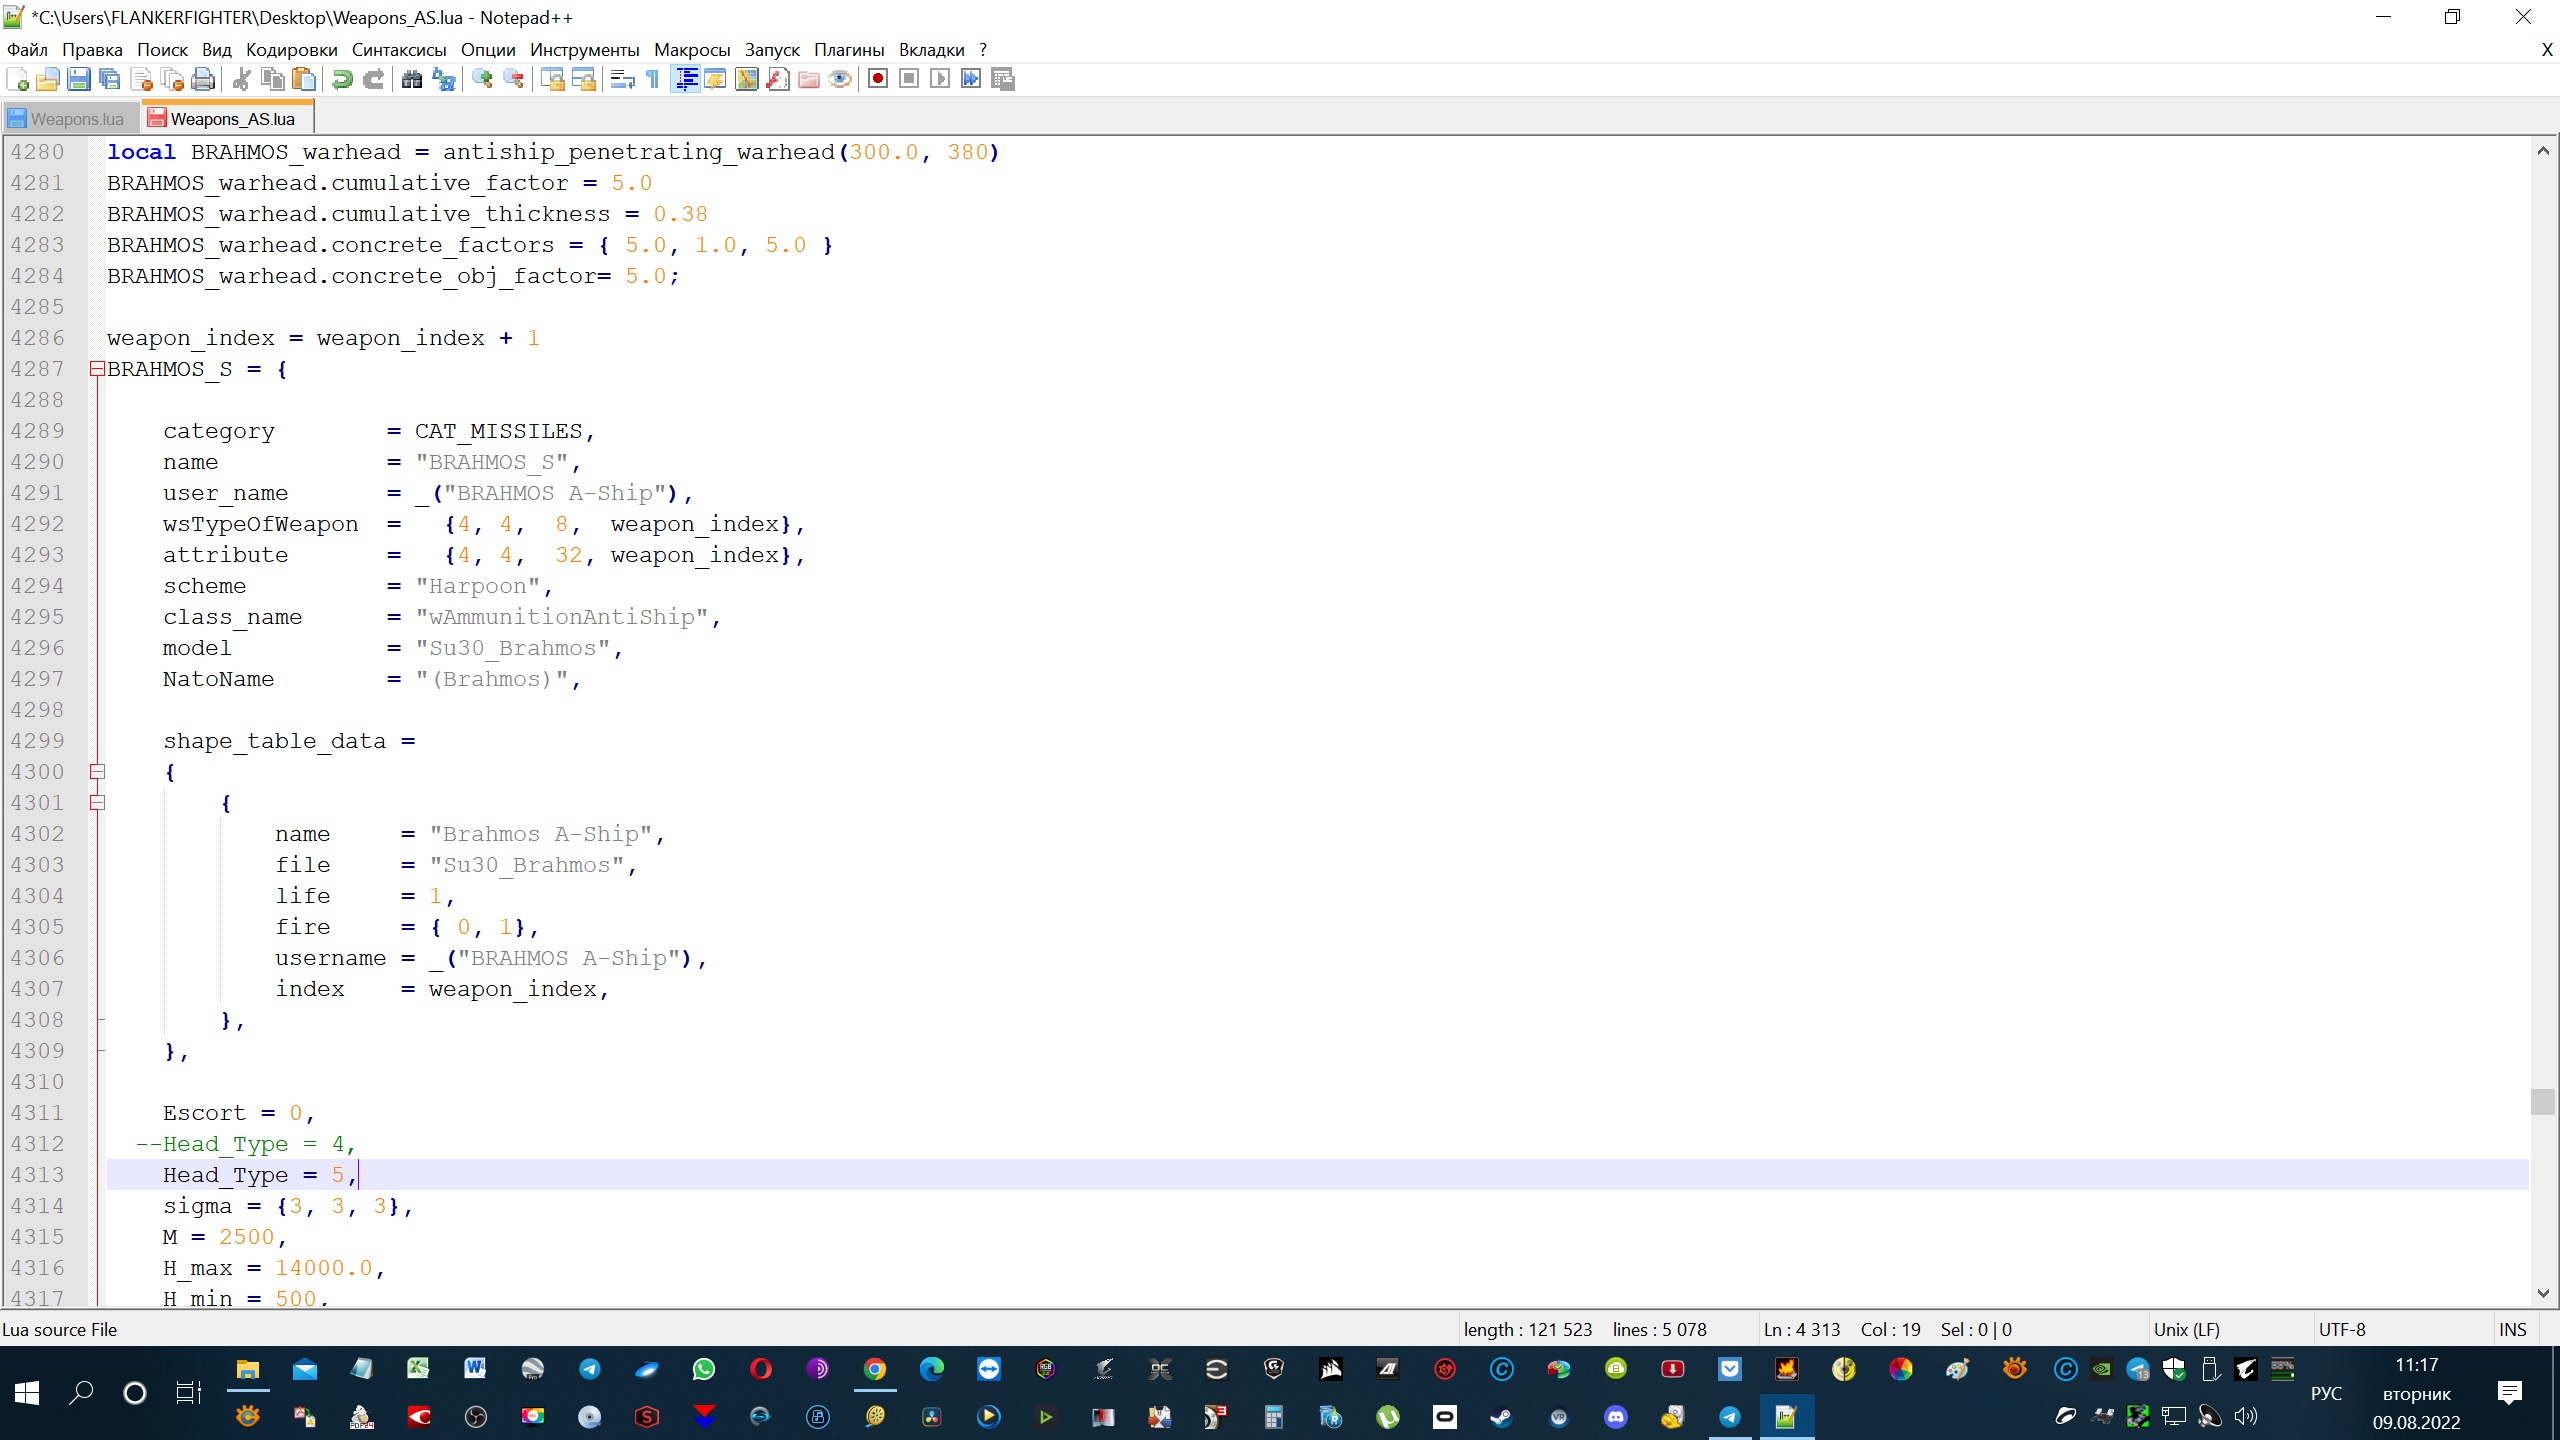The height and width of the screenshot is (1440, 2560).
Task: Open the Вид menu
Action: [x=216, y=50]
